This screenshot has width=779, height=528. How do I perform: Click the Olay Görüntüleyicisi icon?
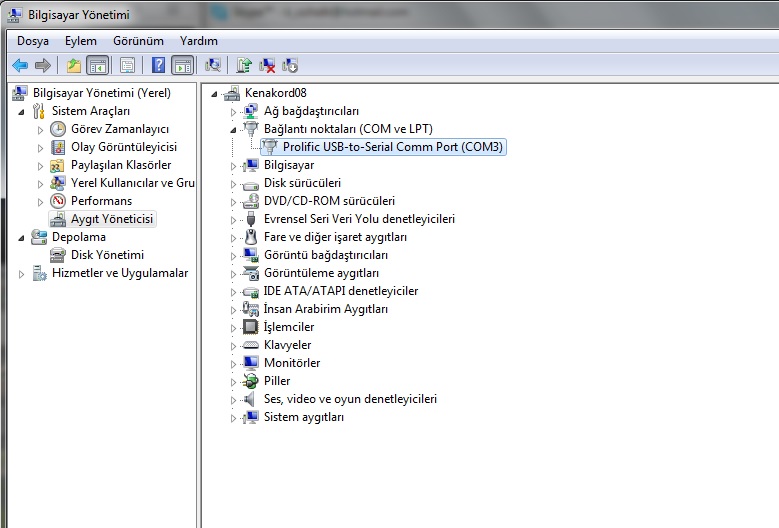tap(58, 147)
